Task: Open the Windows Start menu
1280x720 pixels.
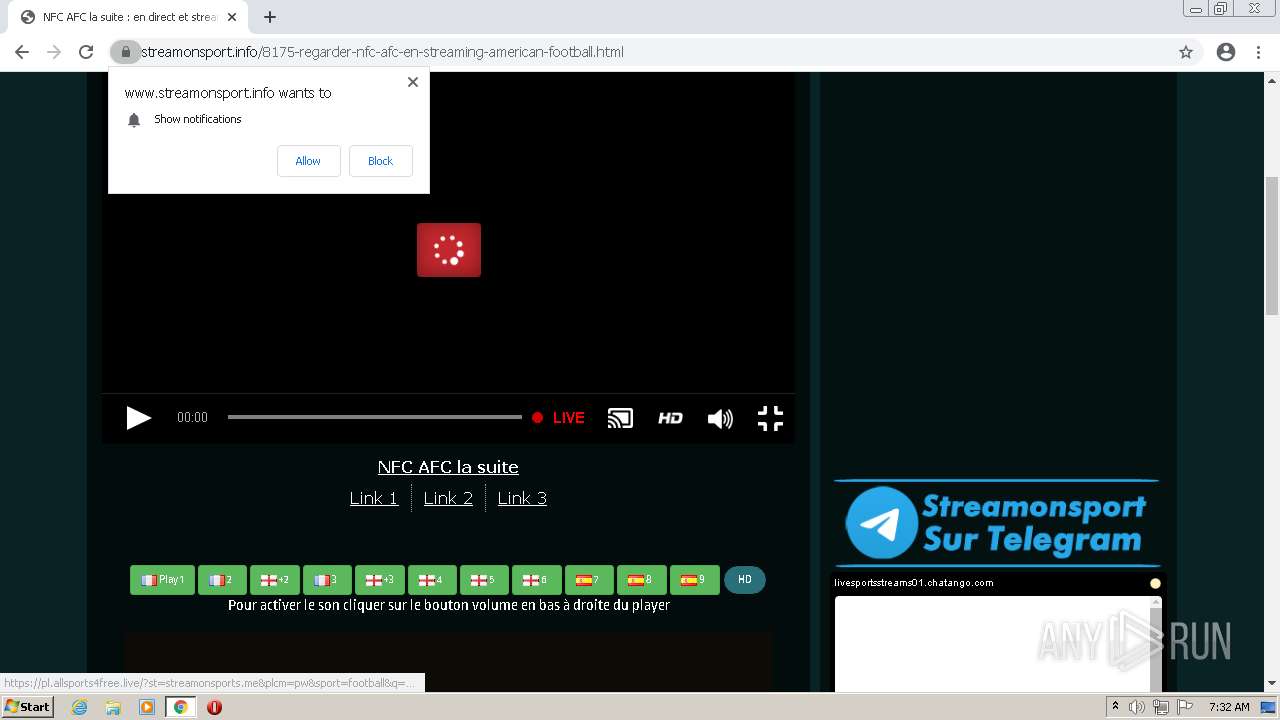Action: (x=27, y=706)
